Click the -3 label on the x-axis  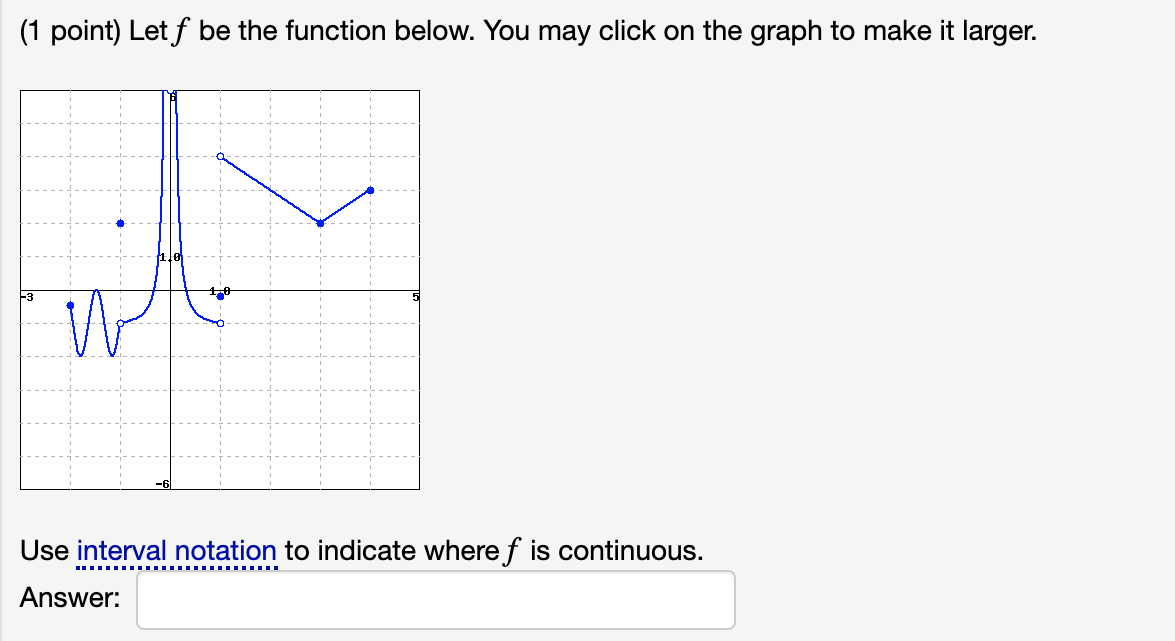(27, 298)
